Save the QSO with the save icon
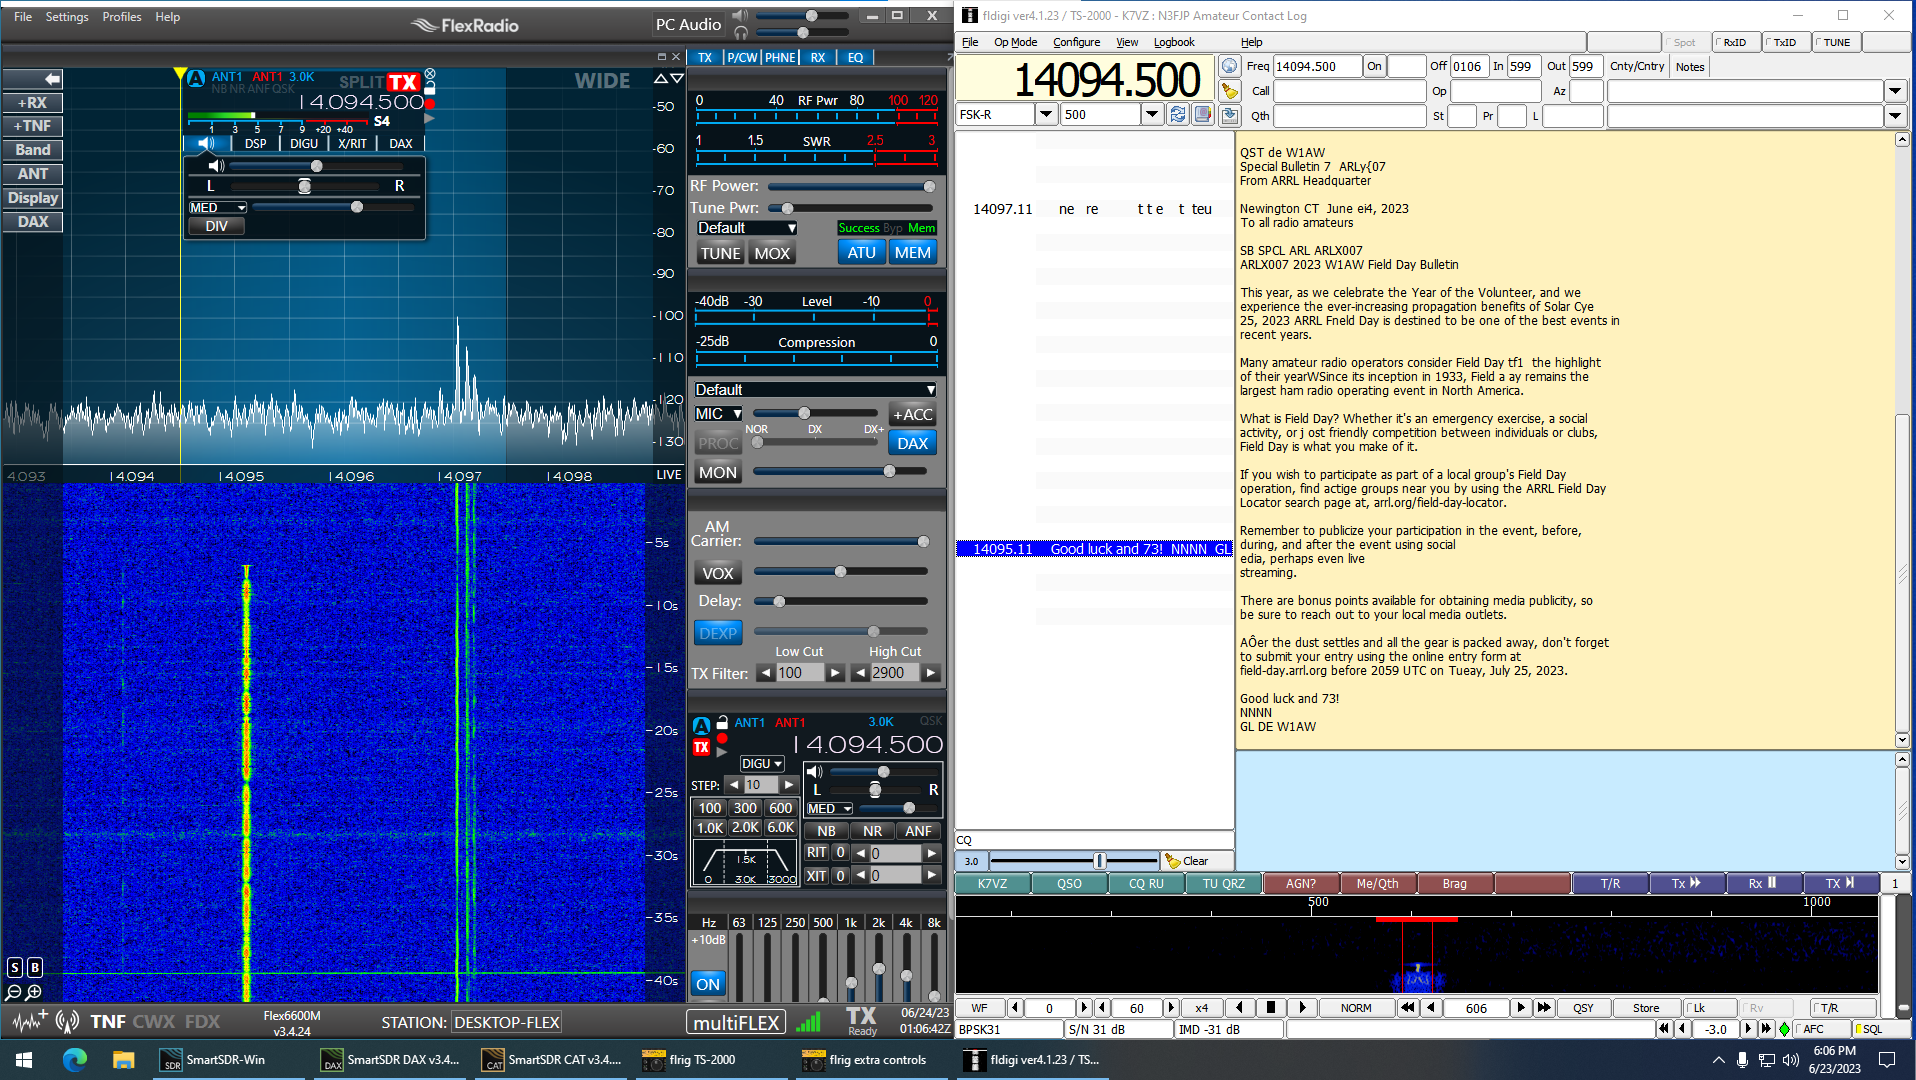The height and width of the screenshot is (1080, 1916). click(x=1230, y=116)
